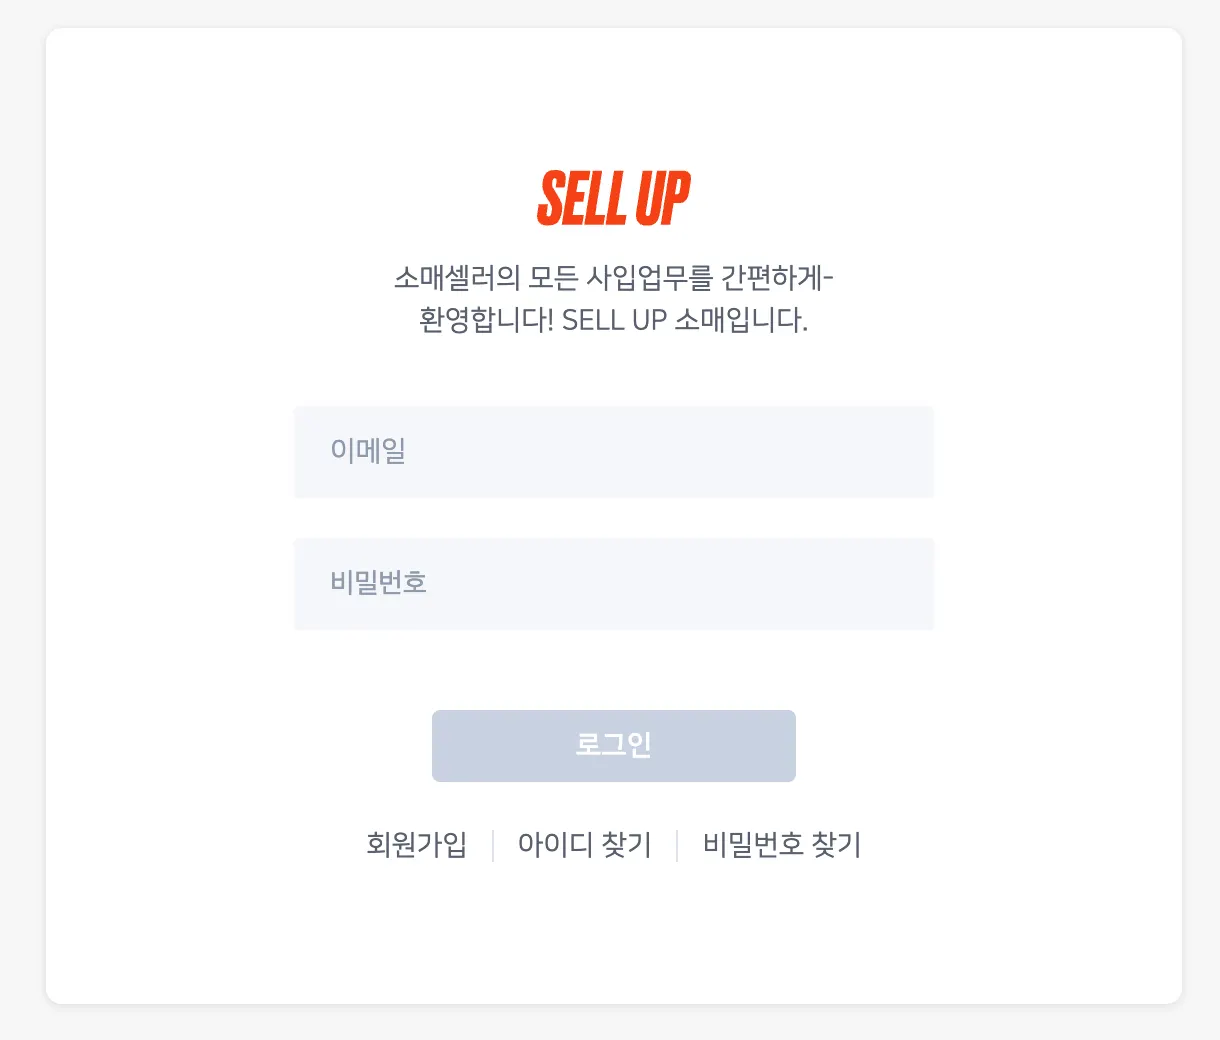Reset your password using 비밀번호 찾기
Image resolution: width=1220 pixels, height=1040 pixels.
(781, 845)
